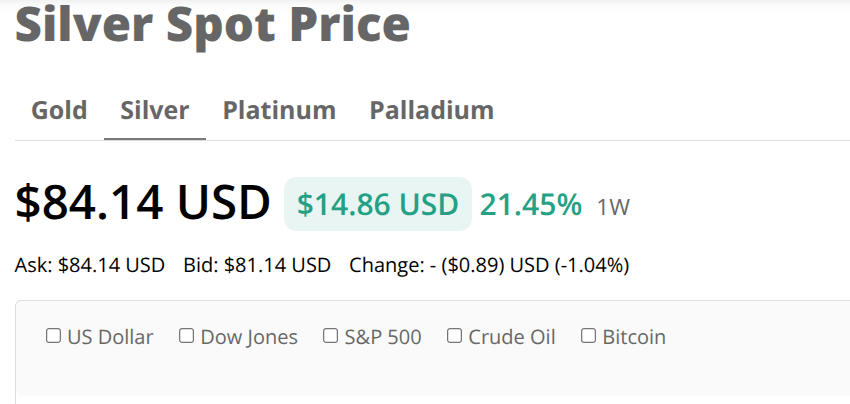Open the Platinum tab
This screenshot has height=404, width=850.
(x=279, y=110)
